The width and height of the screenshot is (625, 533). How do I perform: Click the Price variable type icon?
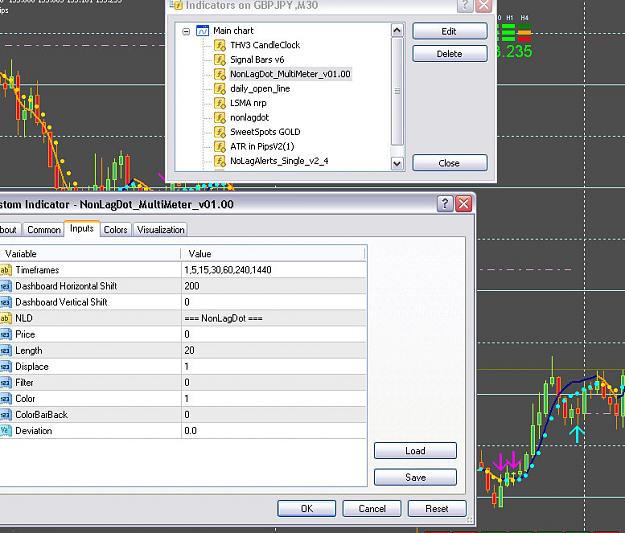(5, 334)
